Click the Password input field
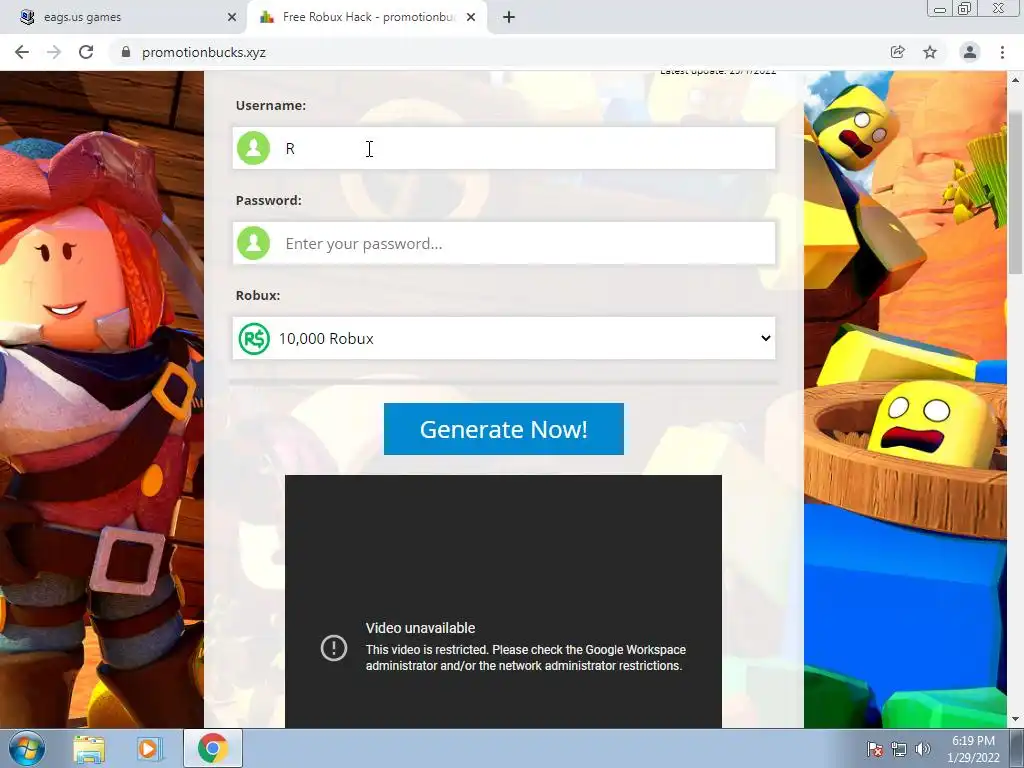Screen dimensions: 1024x768 [x=504, y=243]
